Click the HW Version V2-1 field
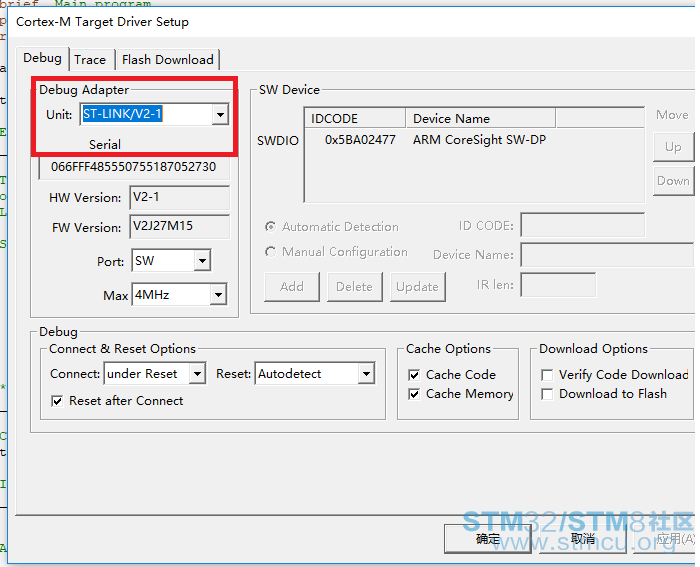Image resolution: width=700 pixels, height=567 pixels. [179, 197]
